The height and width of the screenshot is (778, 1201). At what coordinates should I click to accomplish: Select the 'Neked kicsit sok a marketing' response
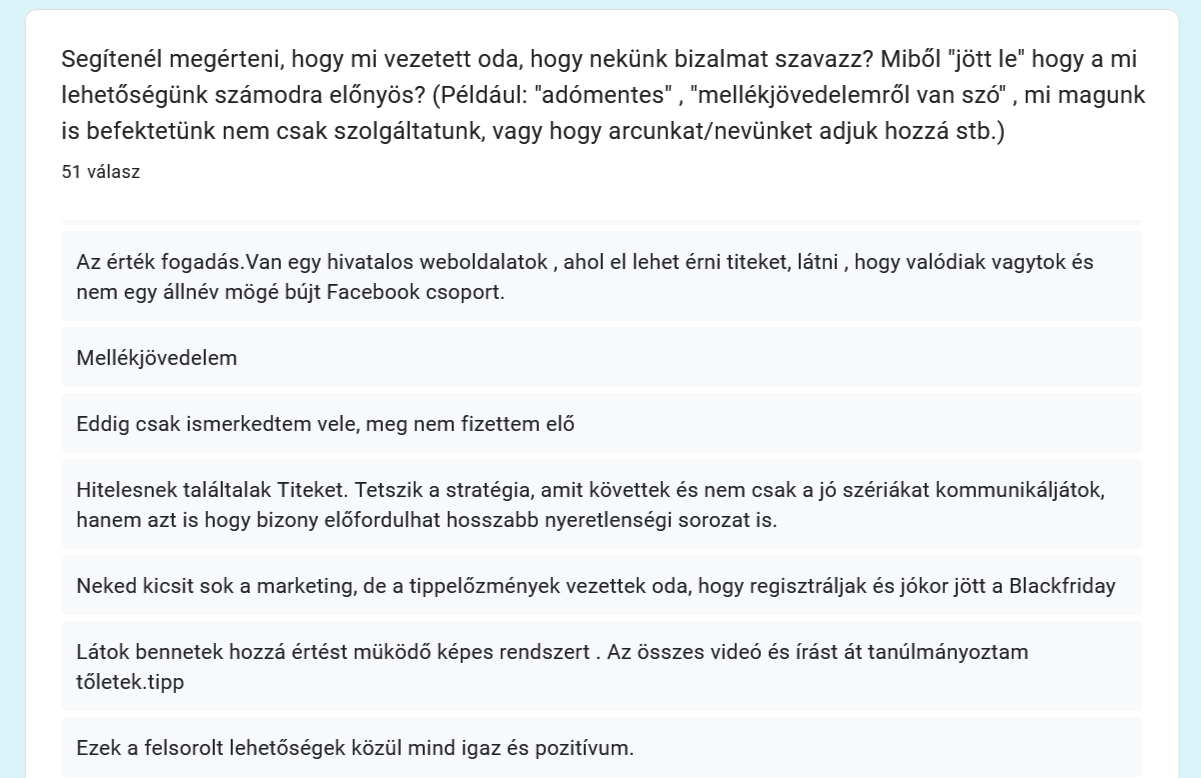[x=595, y=585]
